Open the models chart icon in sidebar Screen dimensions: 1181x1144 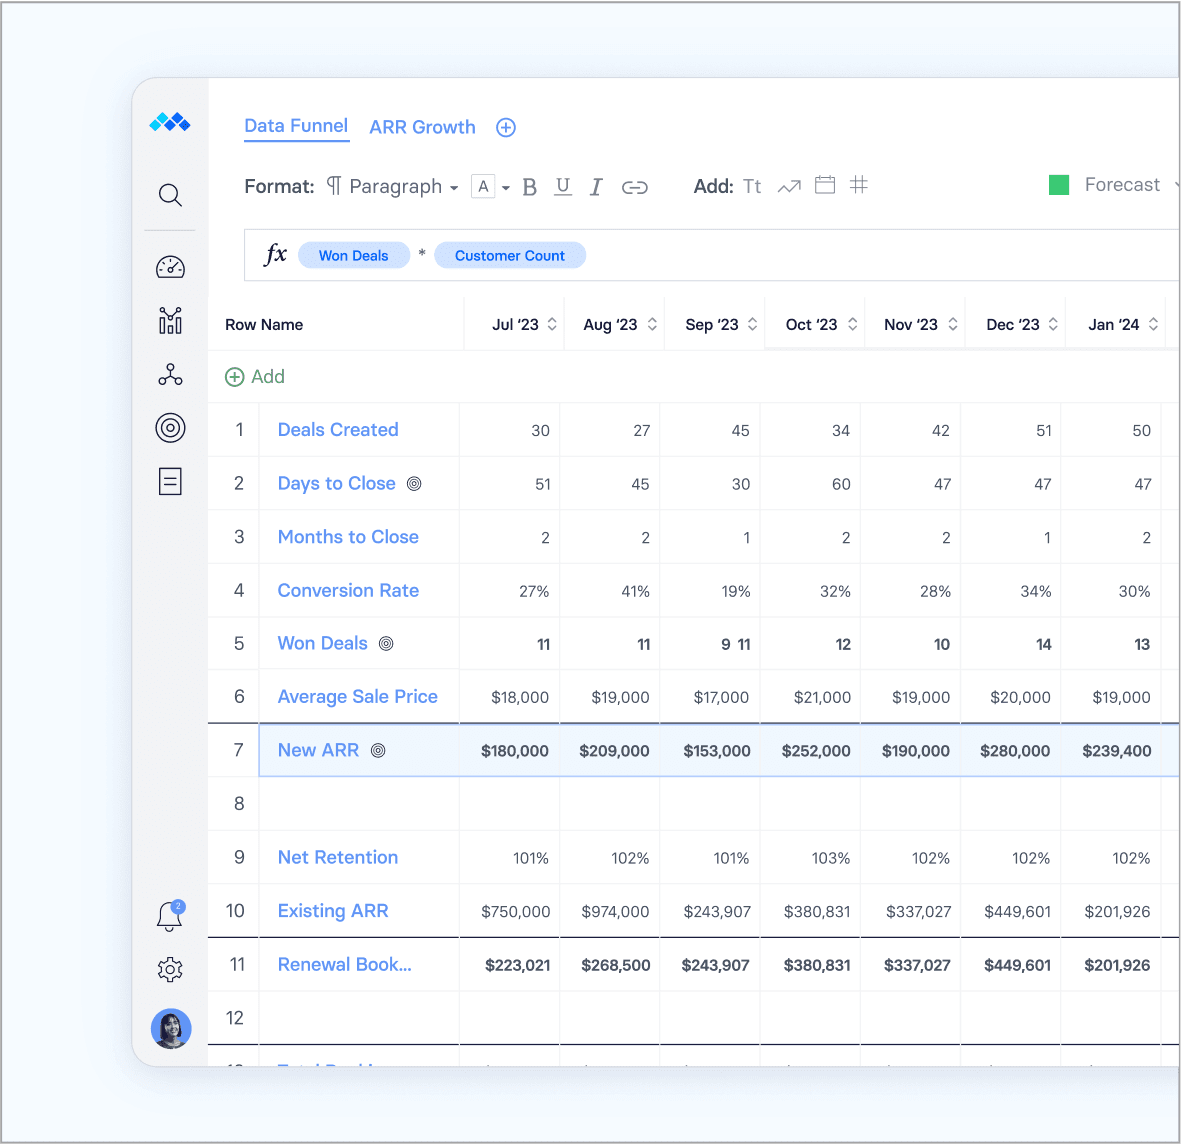170,320
